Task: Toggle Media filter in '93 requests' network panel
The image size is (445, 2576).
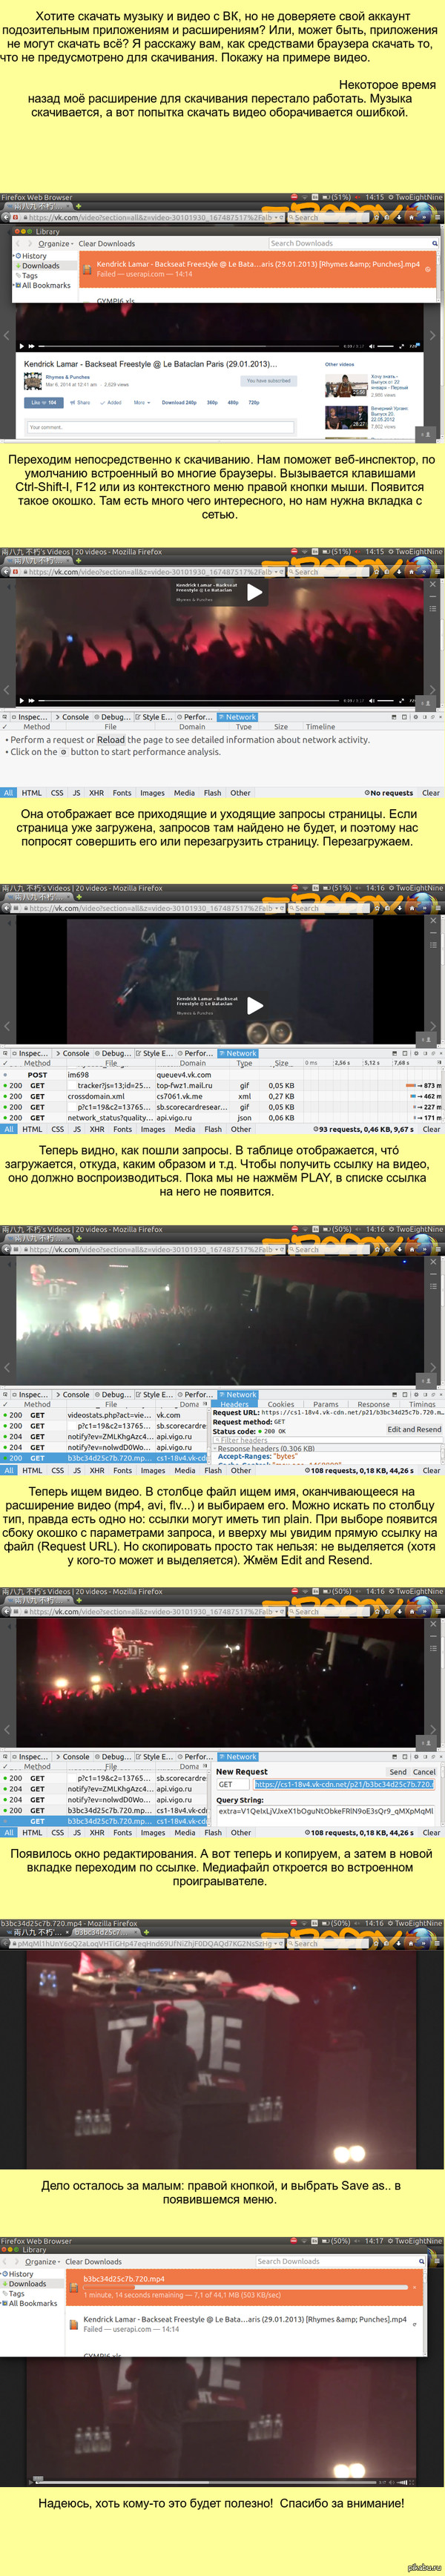Action: pyautogui.click(x=185, y=1129)
